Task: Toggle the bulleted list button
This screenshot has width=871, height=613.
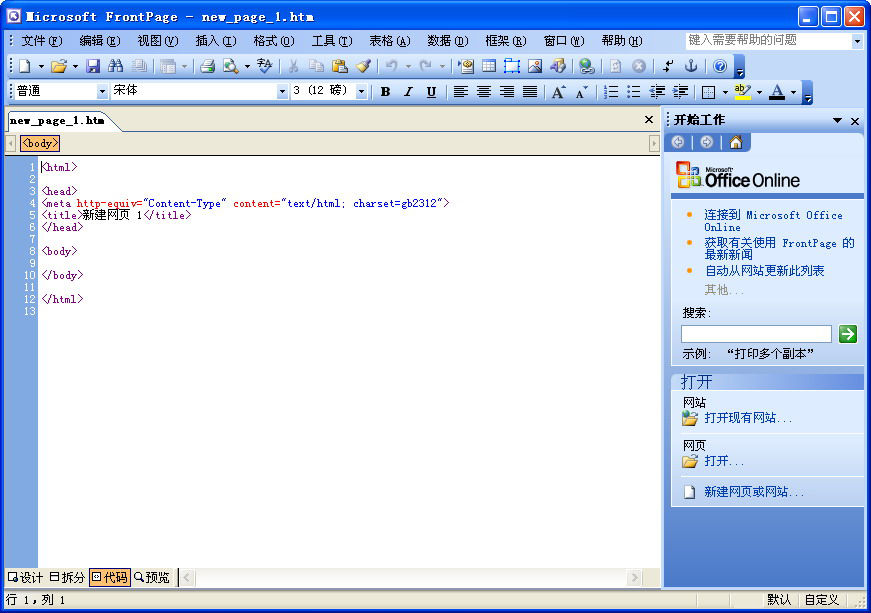Action: pyautogui.click(x=634, y=92)
